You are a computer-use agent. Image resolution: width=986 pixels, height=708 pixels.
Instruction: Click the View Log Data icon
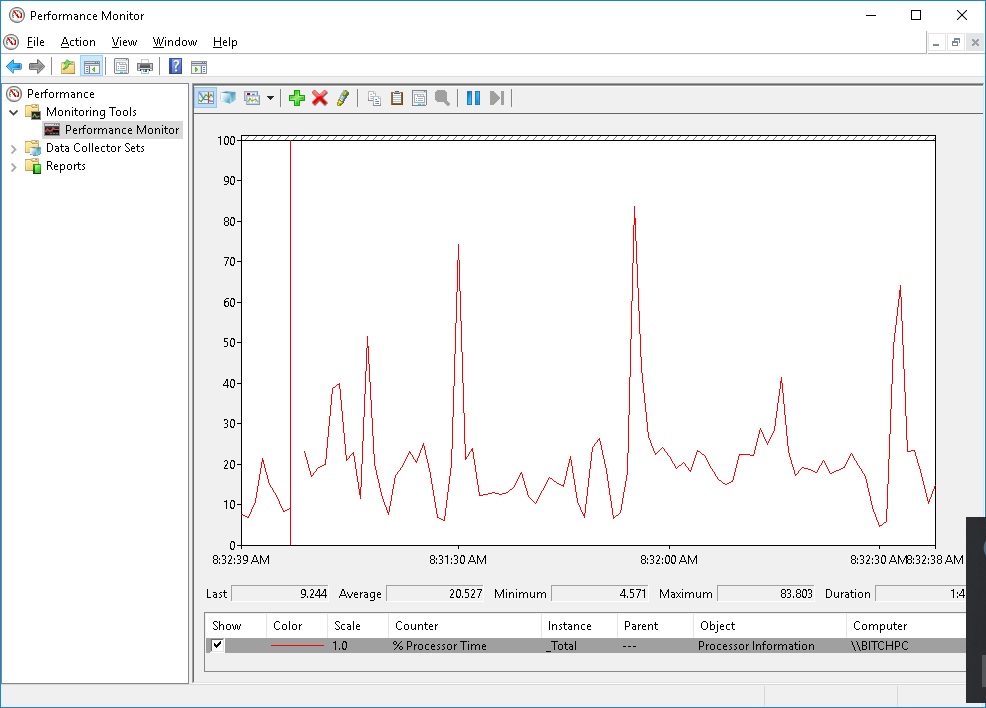[229, 98]
